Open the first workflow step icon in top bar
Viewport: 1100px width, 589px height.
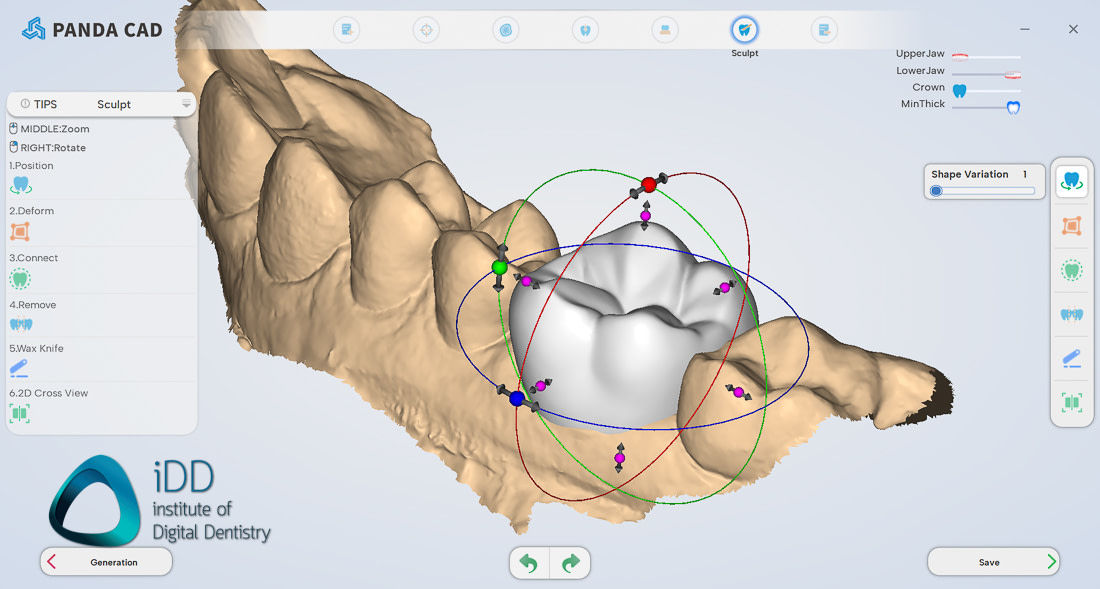pos(347,30)
